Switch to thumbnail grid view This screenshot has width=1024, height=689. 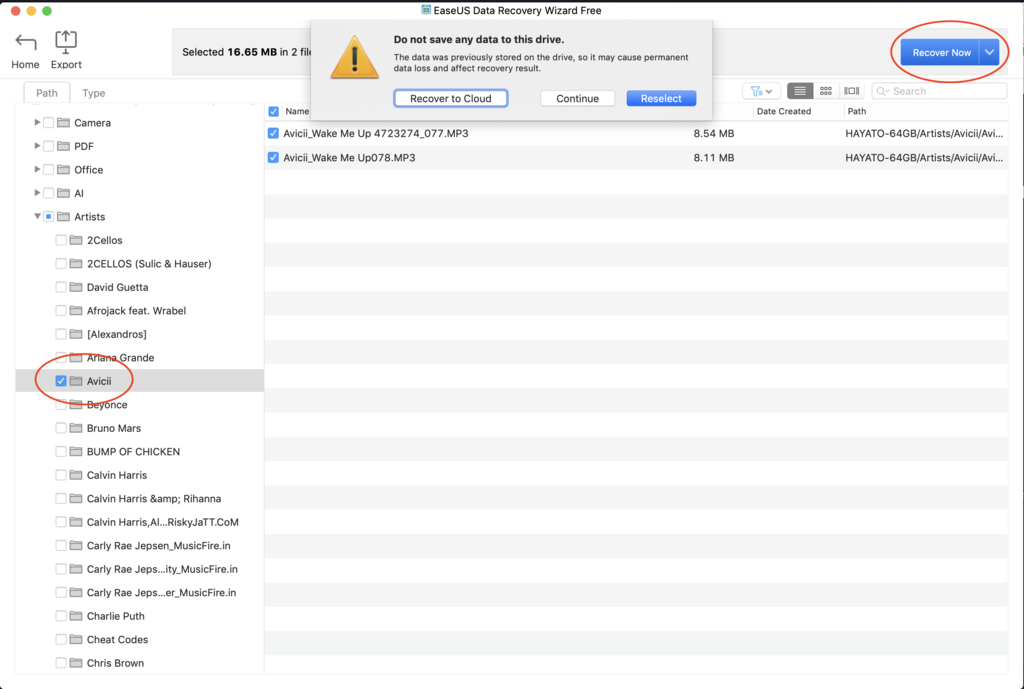[x=825, y=90]
